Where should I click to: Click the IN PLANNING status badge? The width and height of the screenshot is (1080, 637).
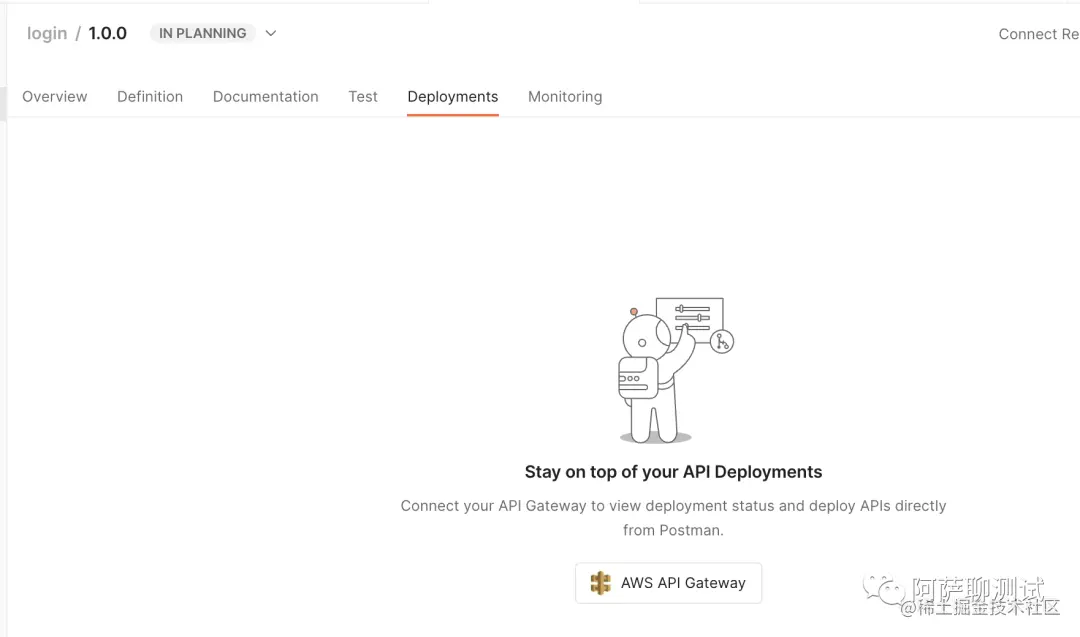pyautogui.click(x=202, y=33)
